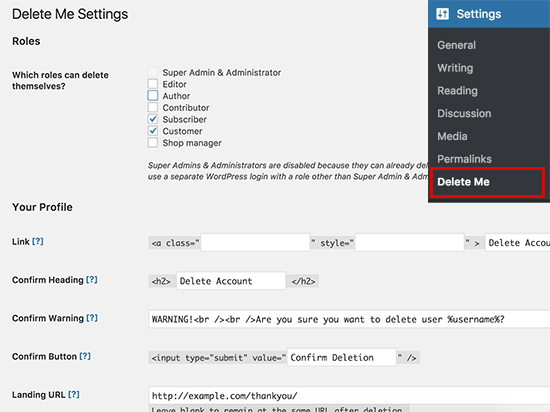The image size is (550, 412).
Task: Uncheck the Subscriber role checkbox
Action: click(153, 119)
